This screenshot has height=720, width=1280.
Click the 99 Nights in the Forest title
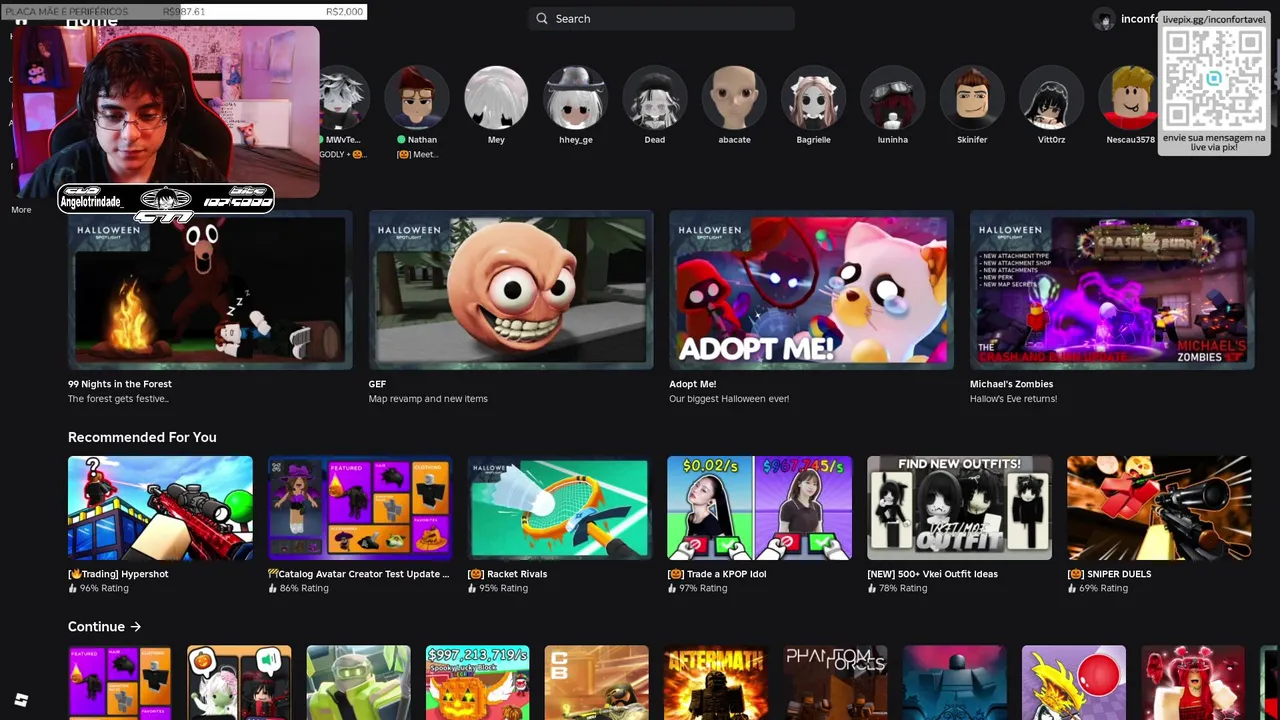pos(120,384)
